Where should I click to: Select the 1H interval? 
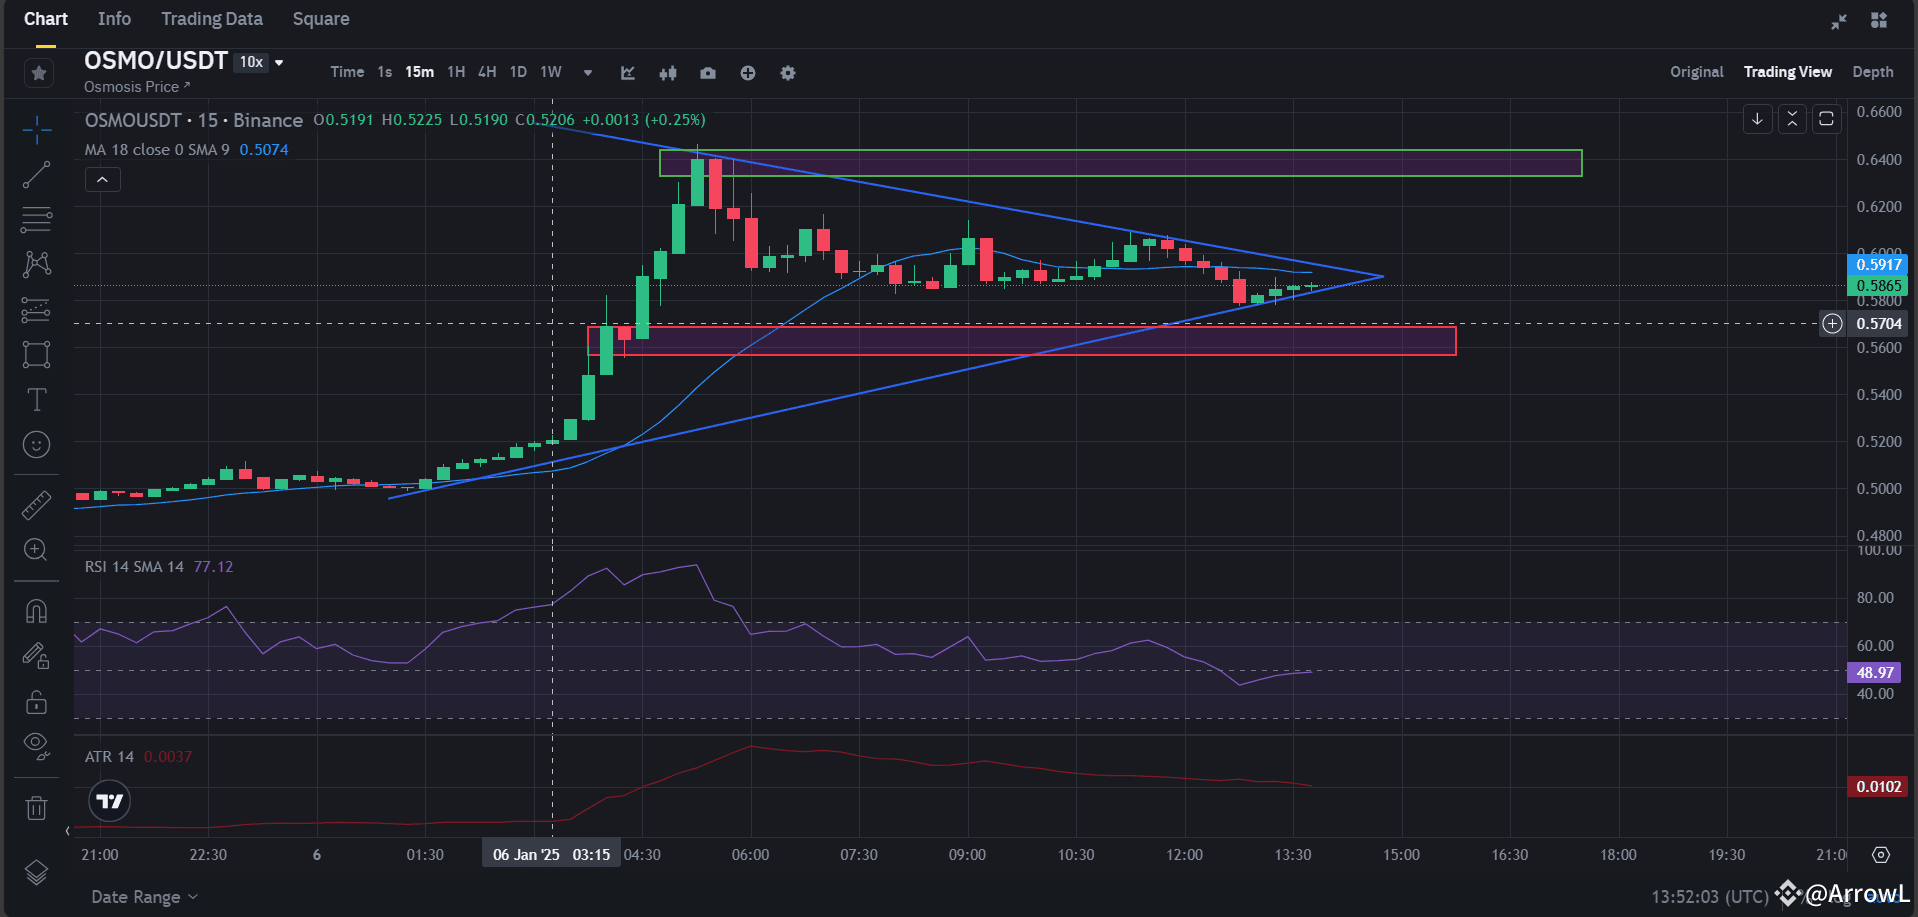click(x=456, y=72)
